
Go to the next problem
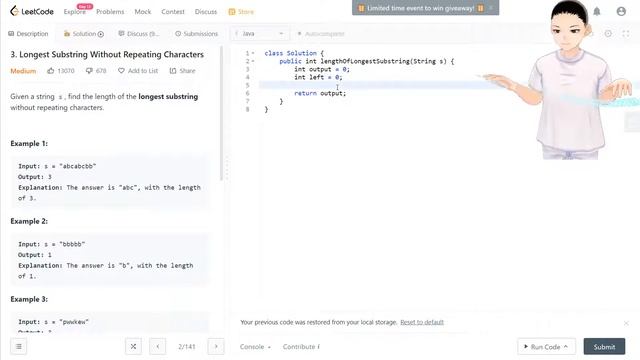pos(216,347)
